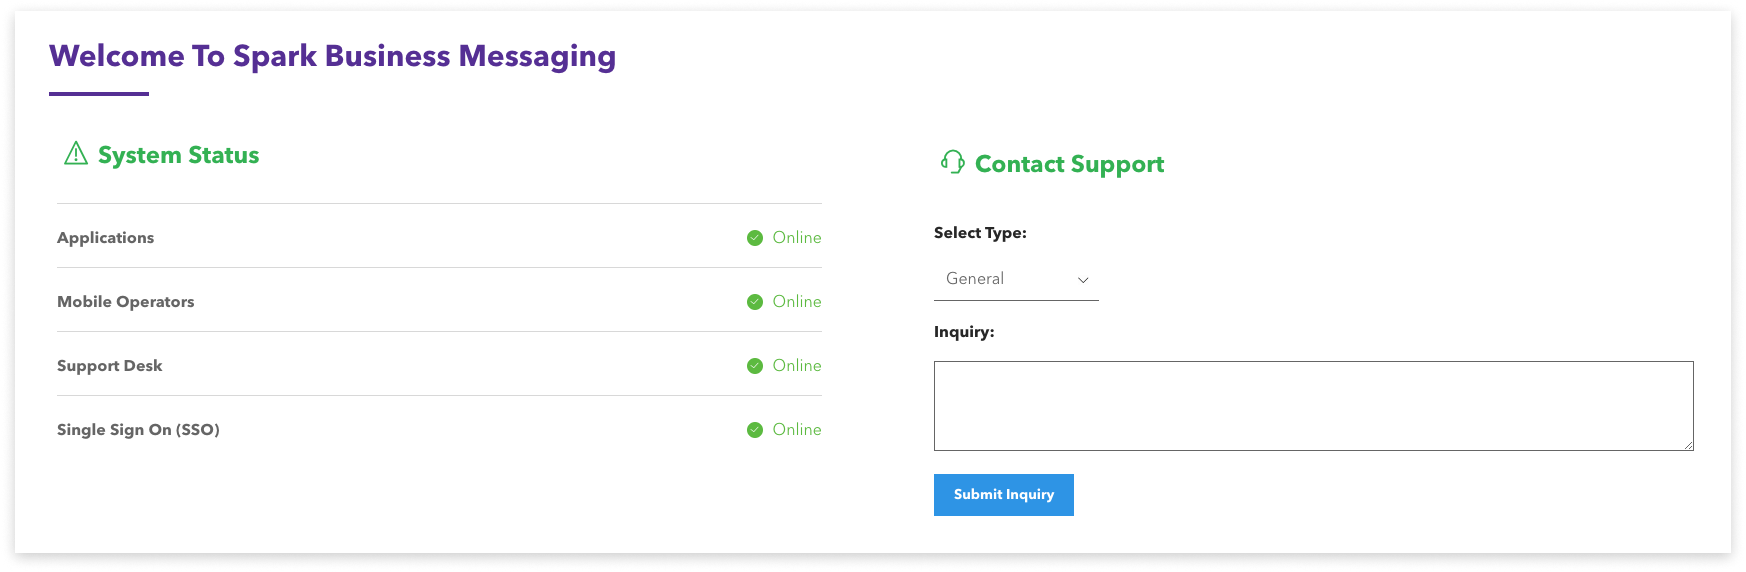Click the Welcome To Spark Business Messaging title

333,56
